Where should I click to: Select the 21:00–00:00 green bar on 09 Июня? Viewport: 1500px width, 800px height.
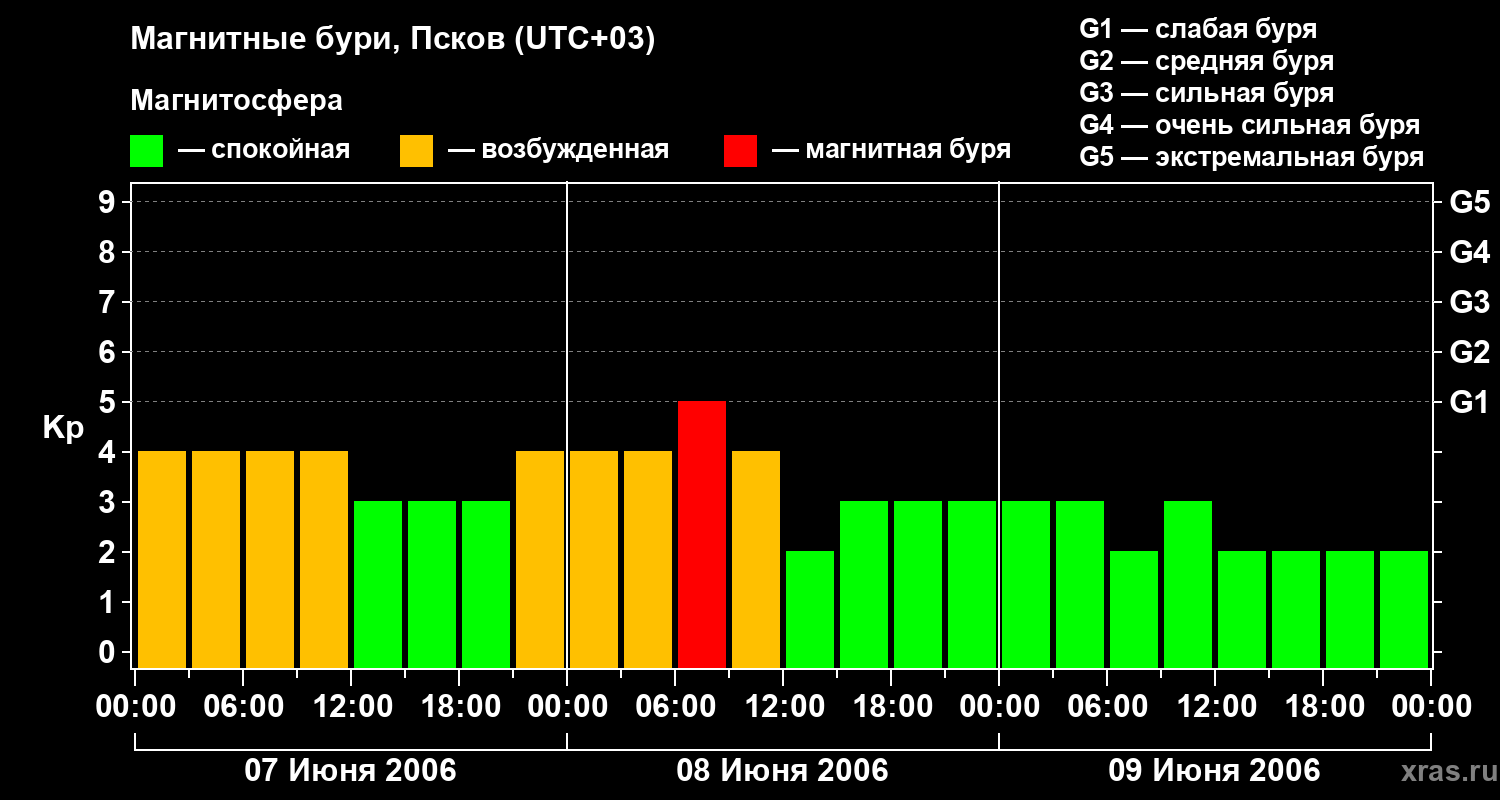[1404, 609]
